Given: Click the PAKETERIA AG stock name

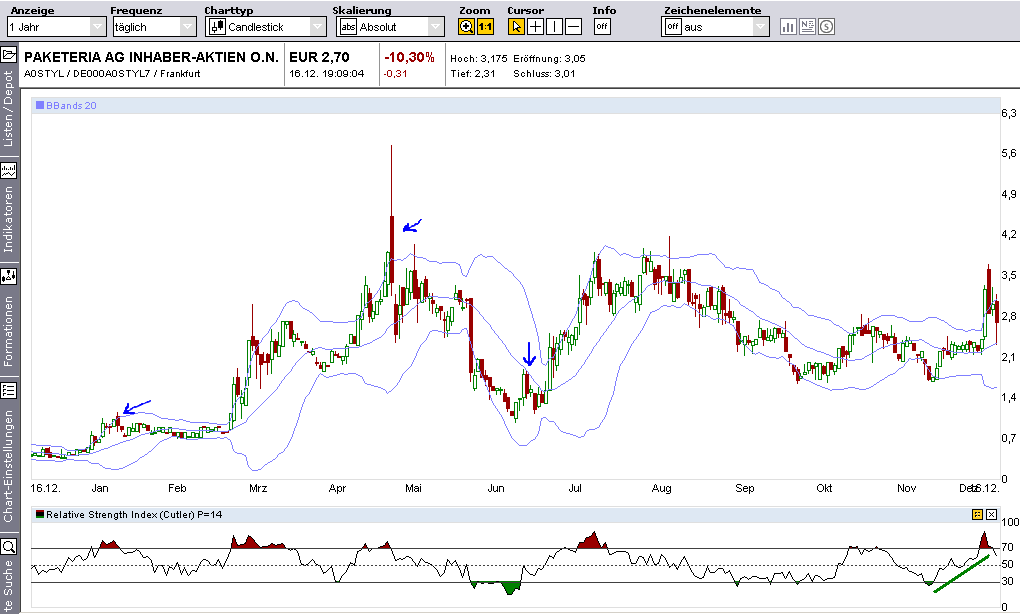Looking at the screenshot, I should pyautogui.click(x=152, y=57).
